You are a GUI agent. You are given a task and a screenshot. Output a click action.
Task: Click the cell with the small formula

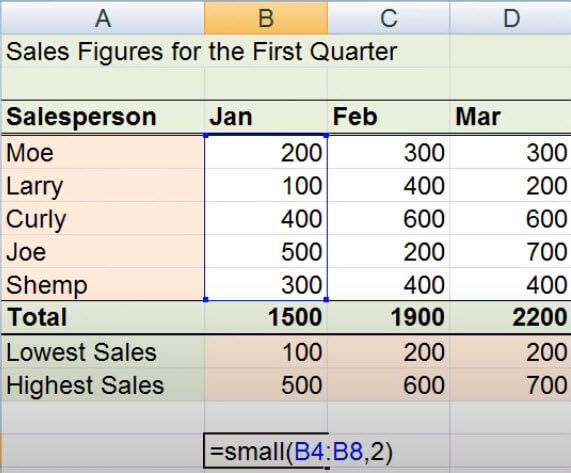point(266,451)
